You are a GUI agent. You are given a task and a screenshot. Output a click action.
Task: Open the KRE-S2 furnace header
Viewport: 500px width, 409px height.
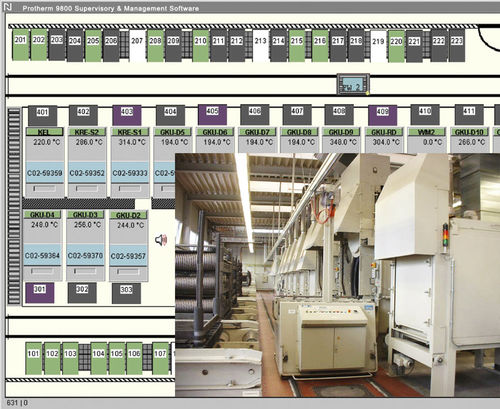click(x=87, y=132)
